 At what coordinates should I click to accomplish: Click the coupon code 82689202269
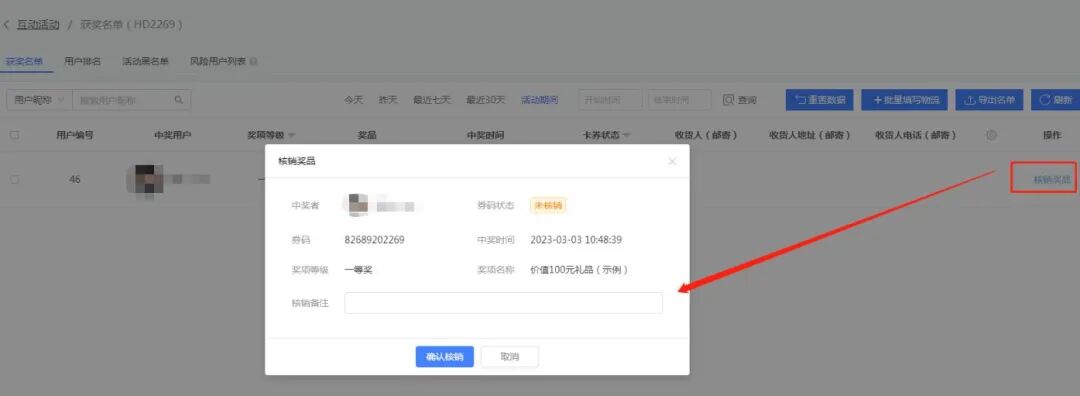point(374,240)
